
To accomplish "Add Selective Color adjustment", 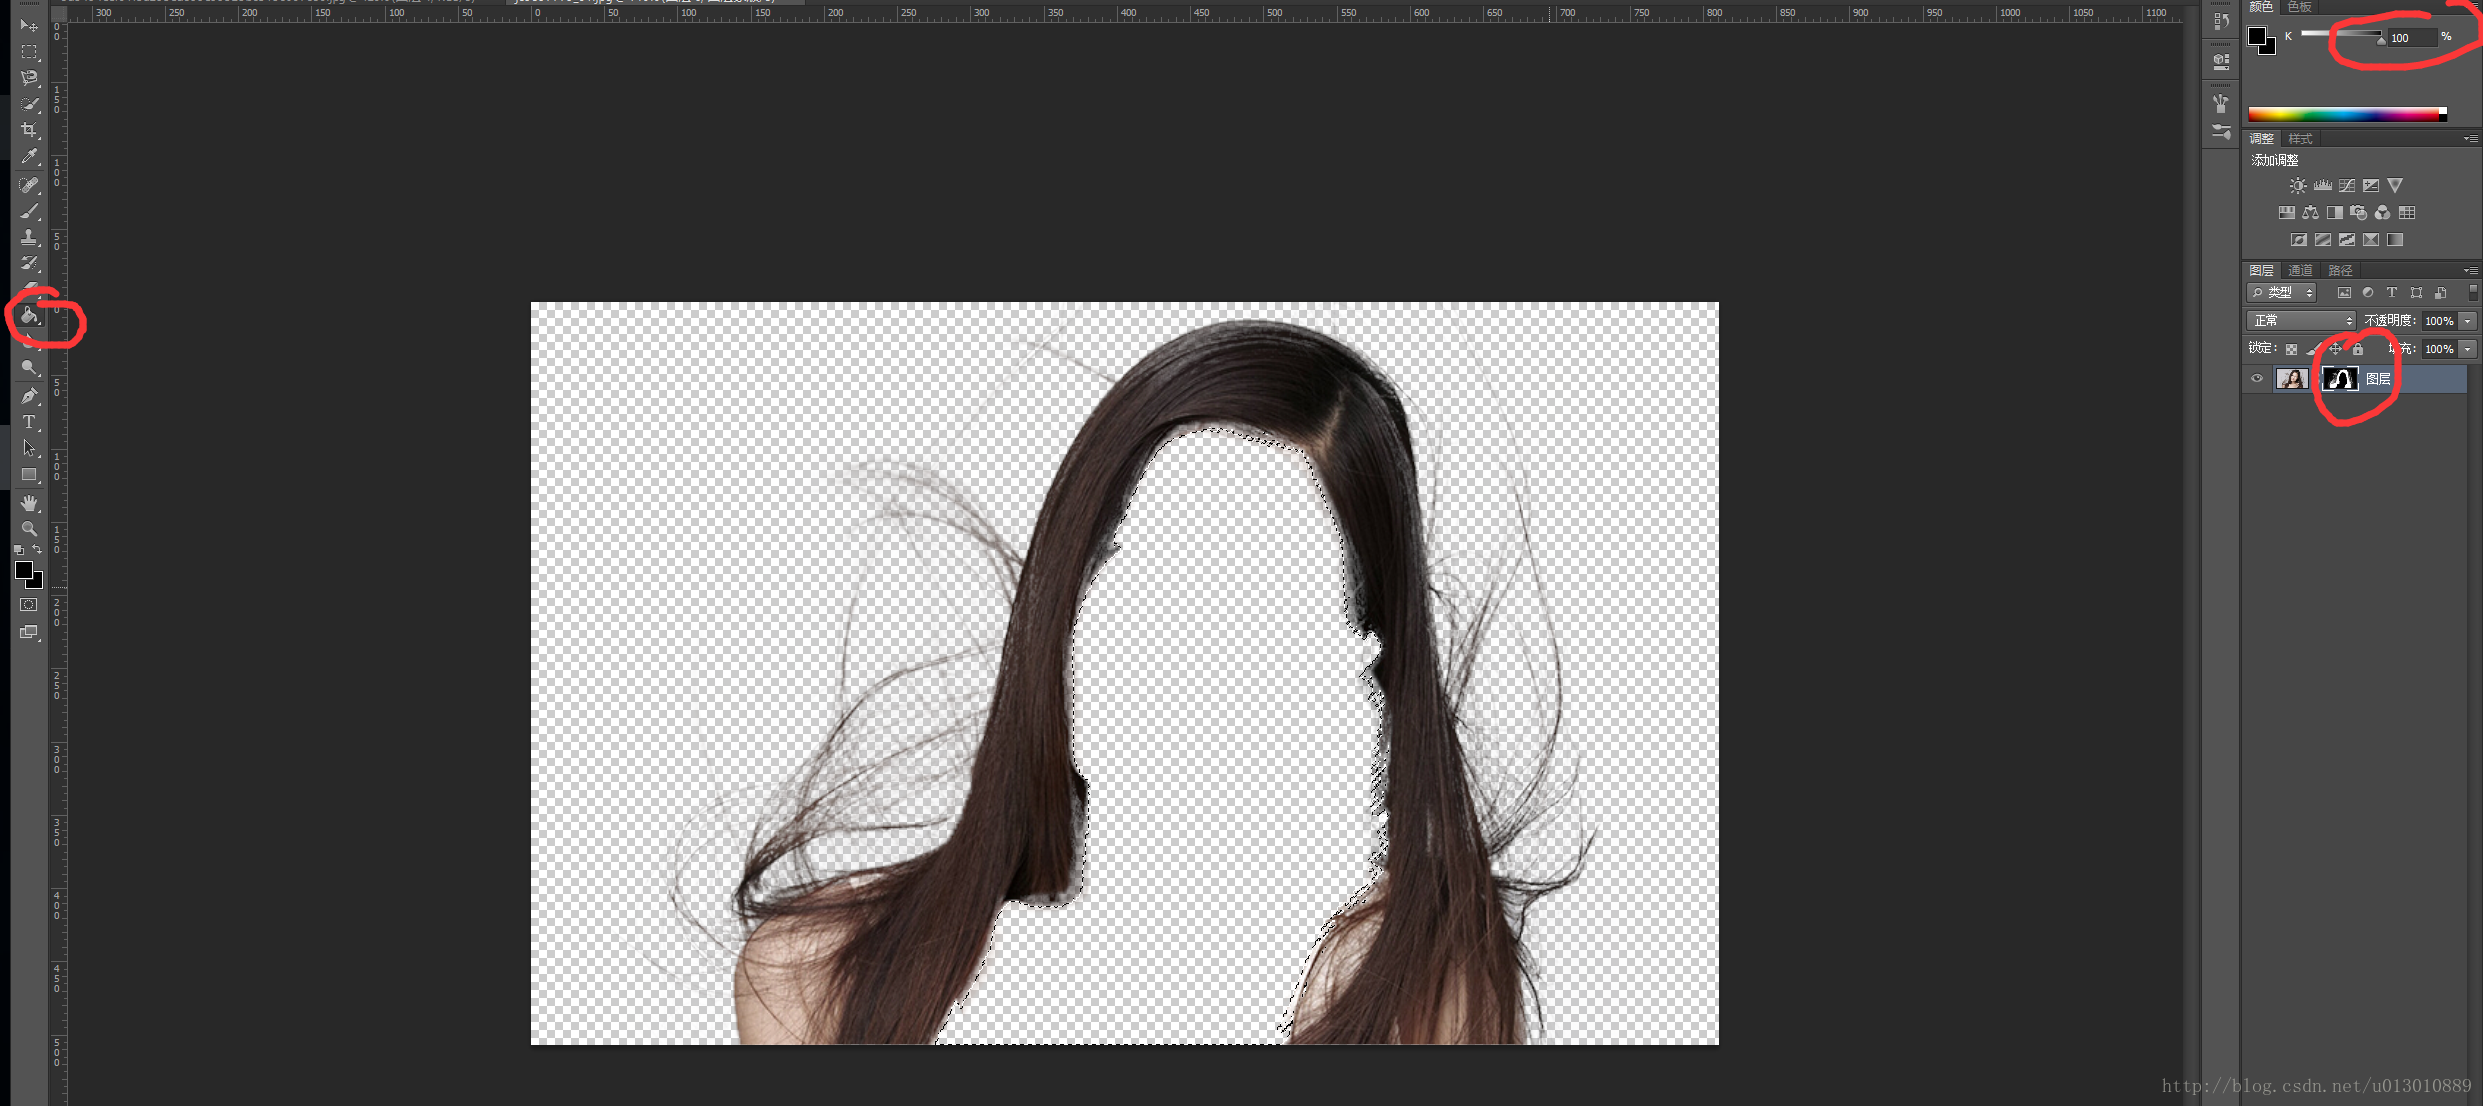I will pos(2371,240).
